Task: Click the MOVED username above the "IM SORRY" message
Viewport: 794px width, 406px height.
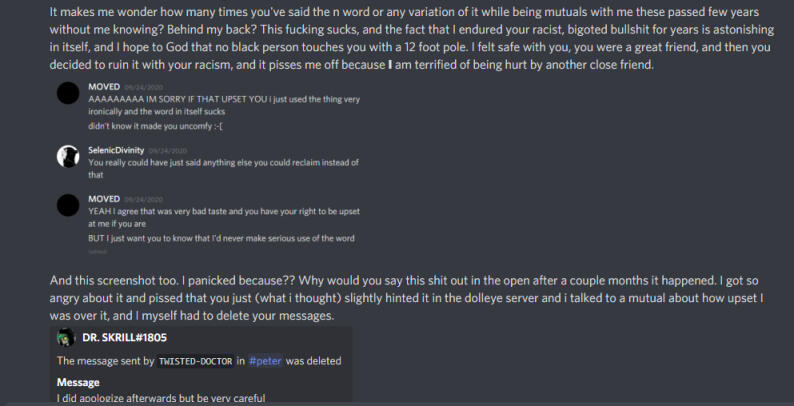Action: pos(104,87)
